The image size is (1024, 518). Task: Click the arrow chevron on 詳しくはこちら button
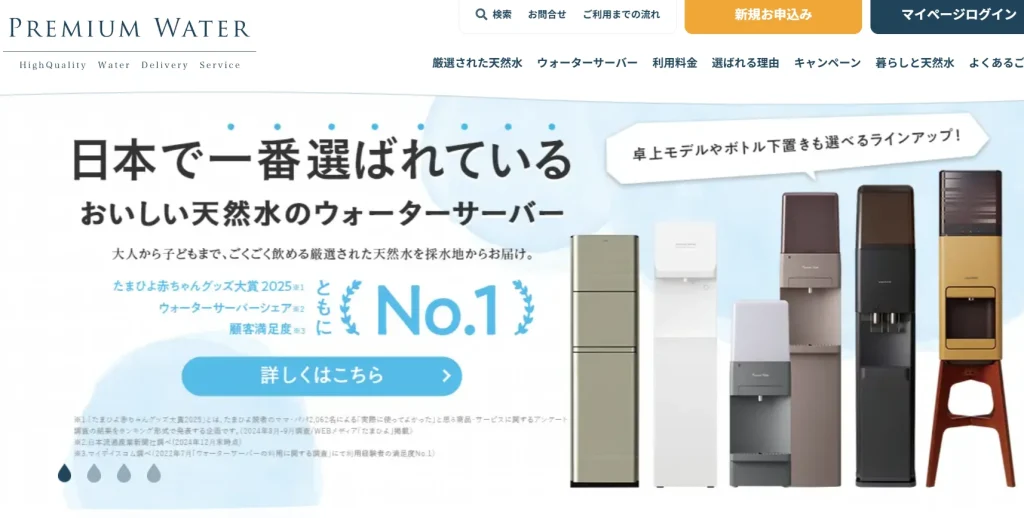447,376
